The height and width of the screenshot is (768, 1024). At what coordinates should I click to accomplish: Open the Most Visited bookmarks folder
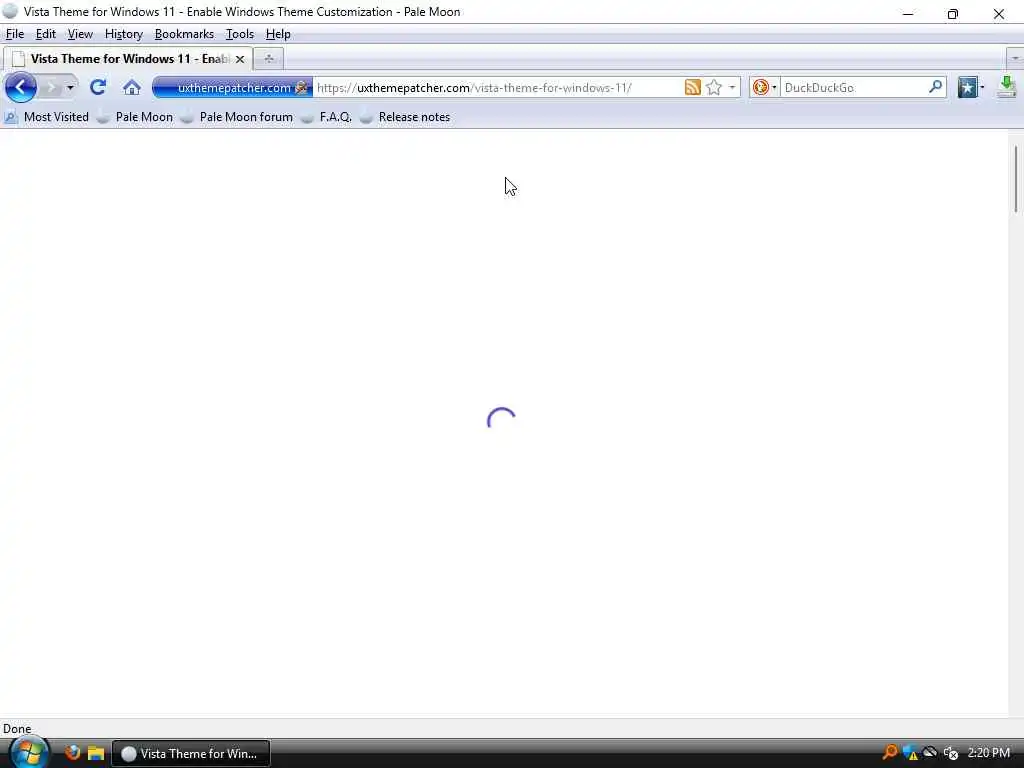click(46, 117)
